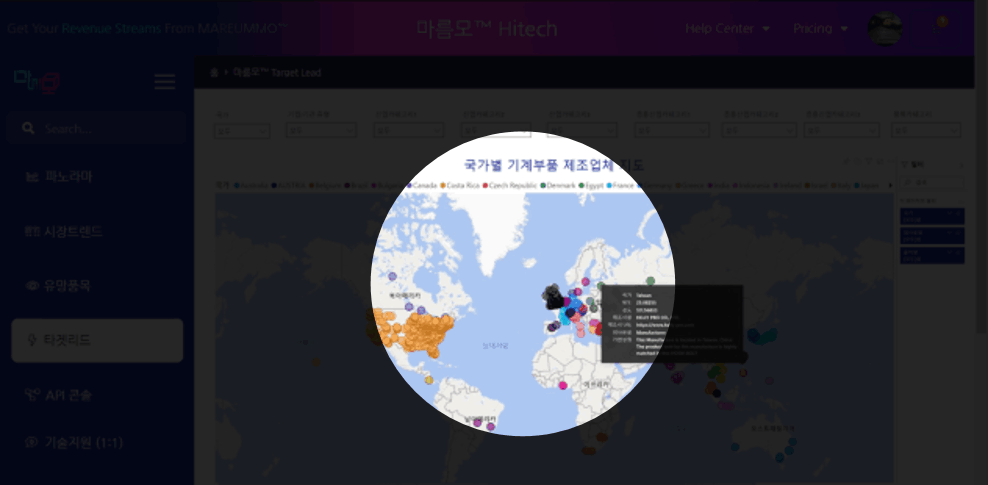Select 유망품목 in the sidebar

(68, 285)
